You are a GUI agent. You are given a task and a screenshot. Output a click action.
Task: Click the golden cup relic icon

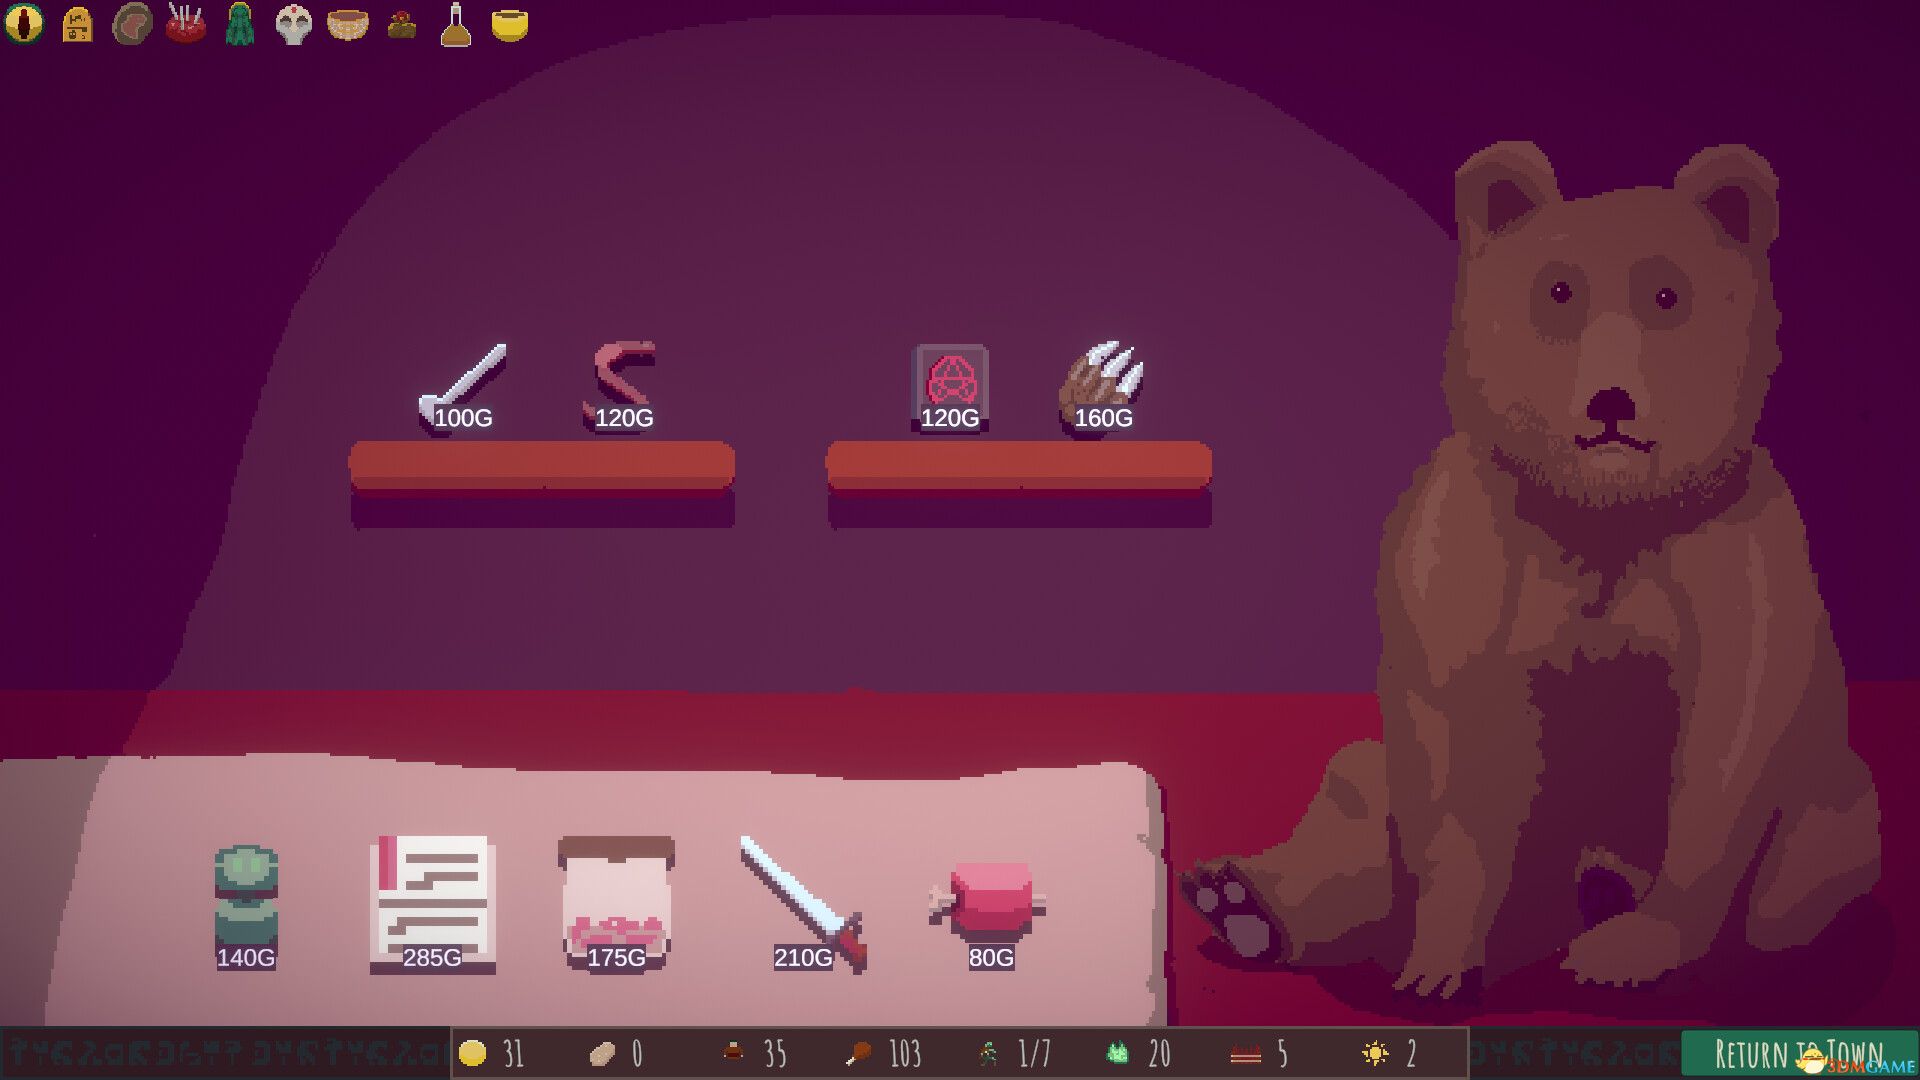coord(510,24)
